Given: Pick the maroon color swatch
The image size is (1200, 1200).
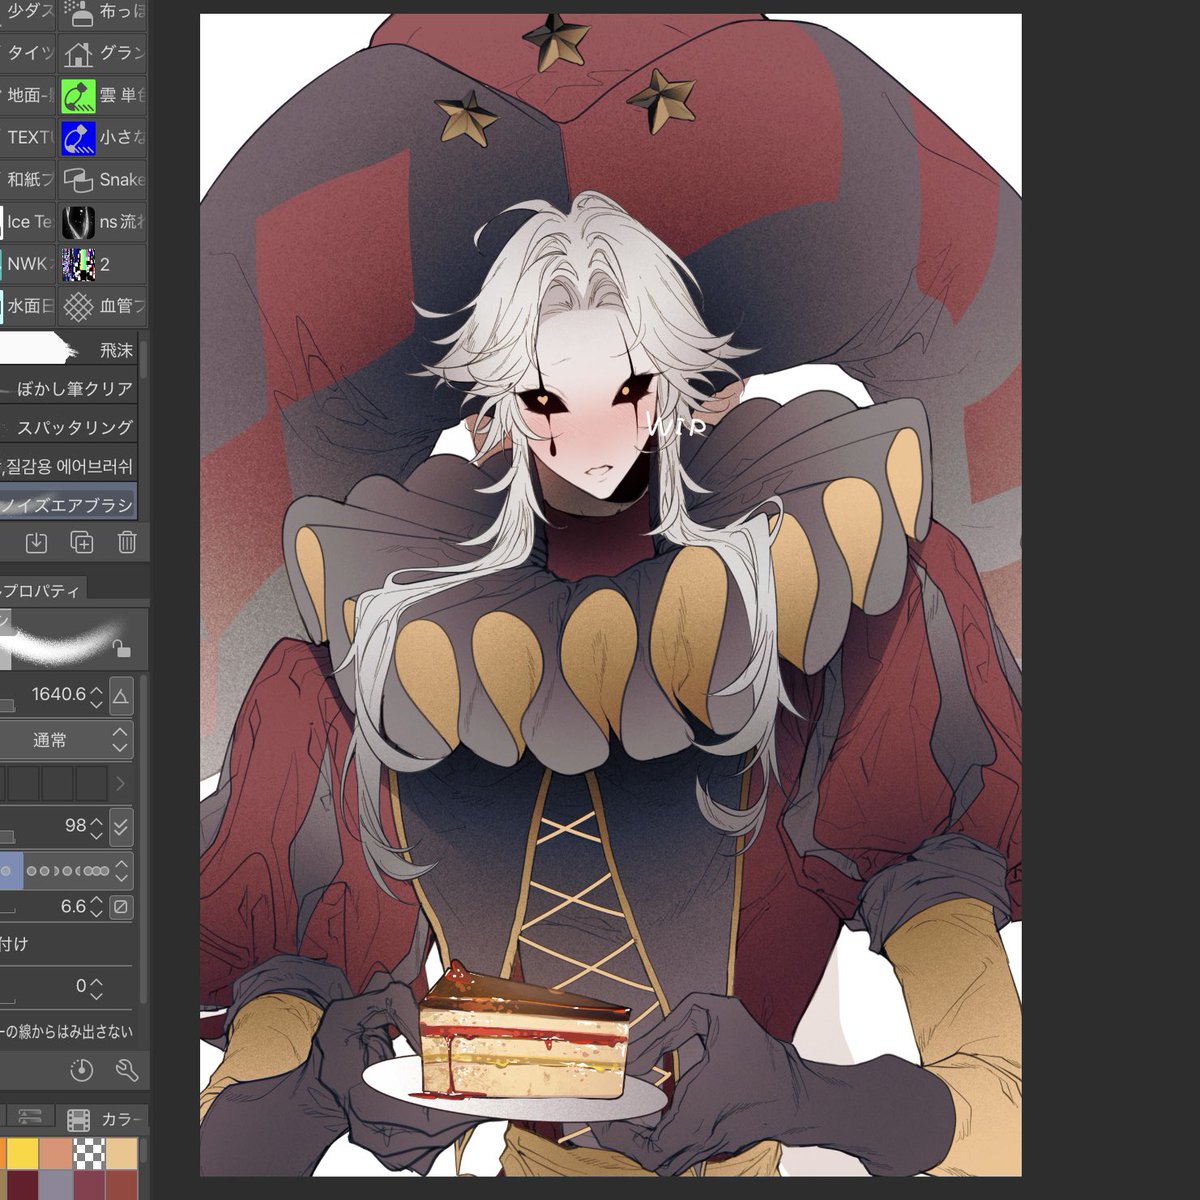Looking at the screenshot, I should click(89, 1186).
